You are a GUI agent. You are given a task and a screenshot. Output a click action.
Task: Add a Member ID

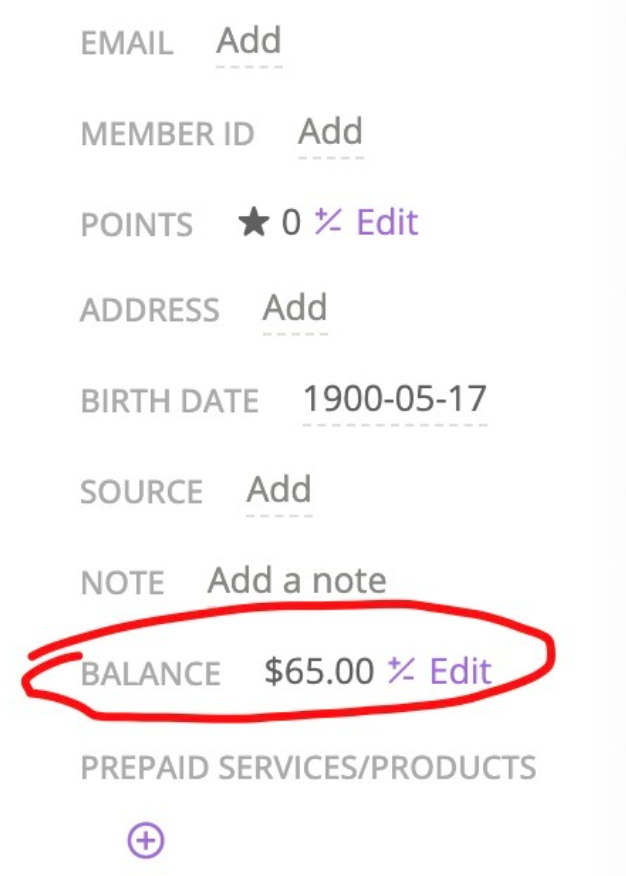coord(330,131)
